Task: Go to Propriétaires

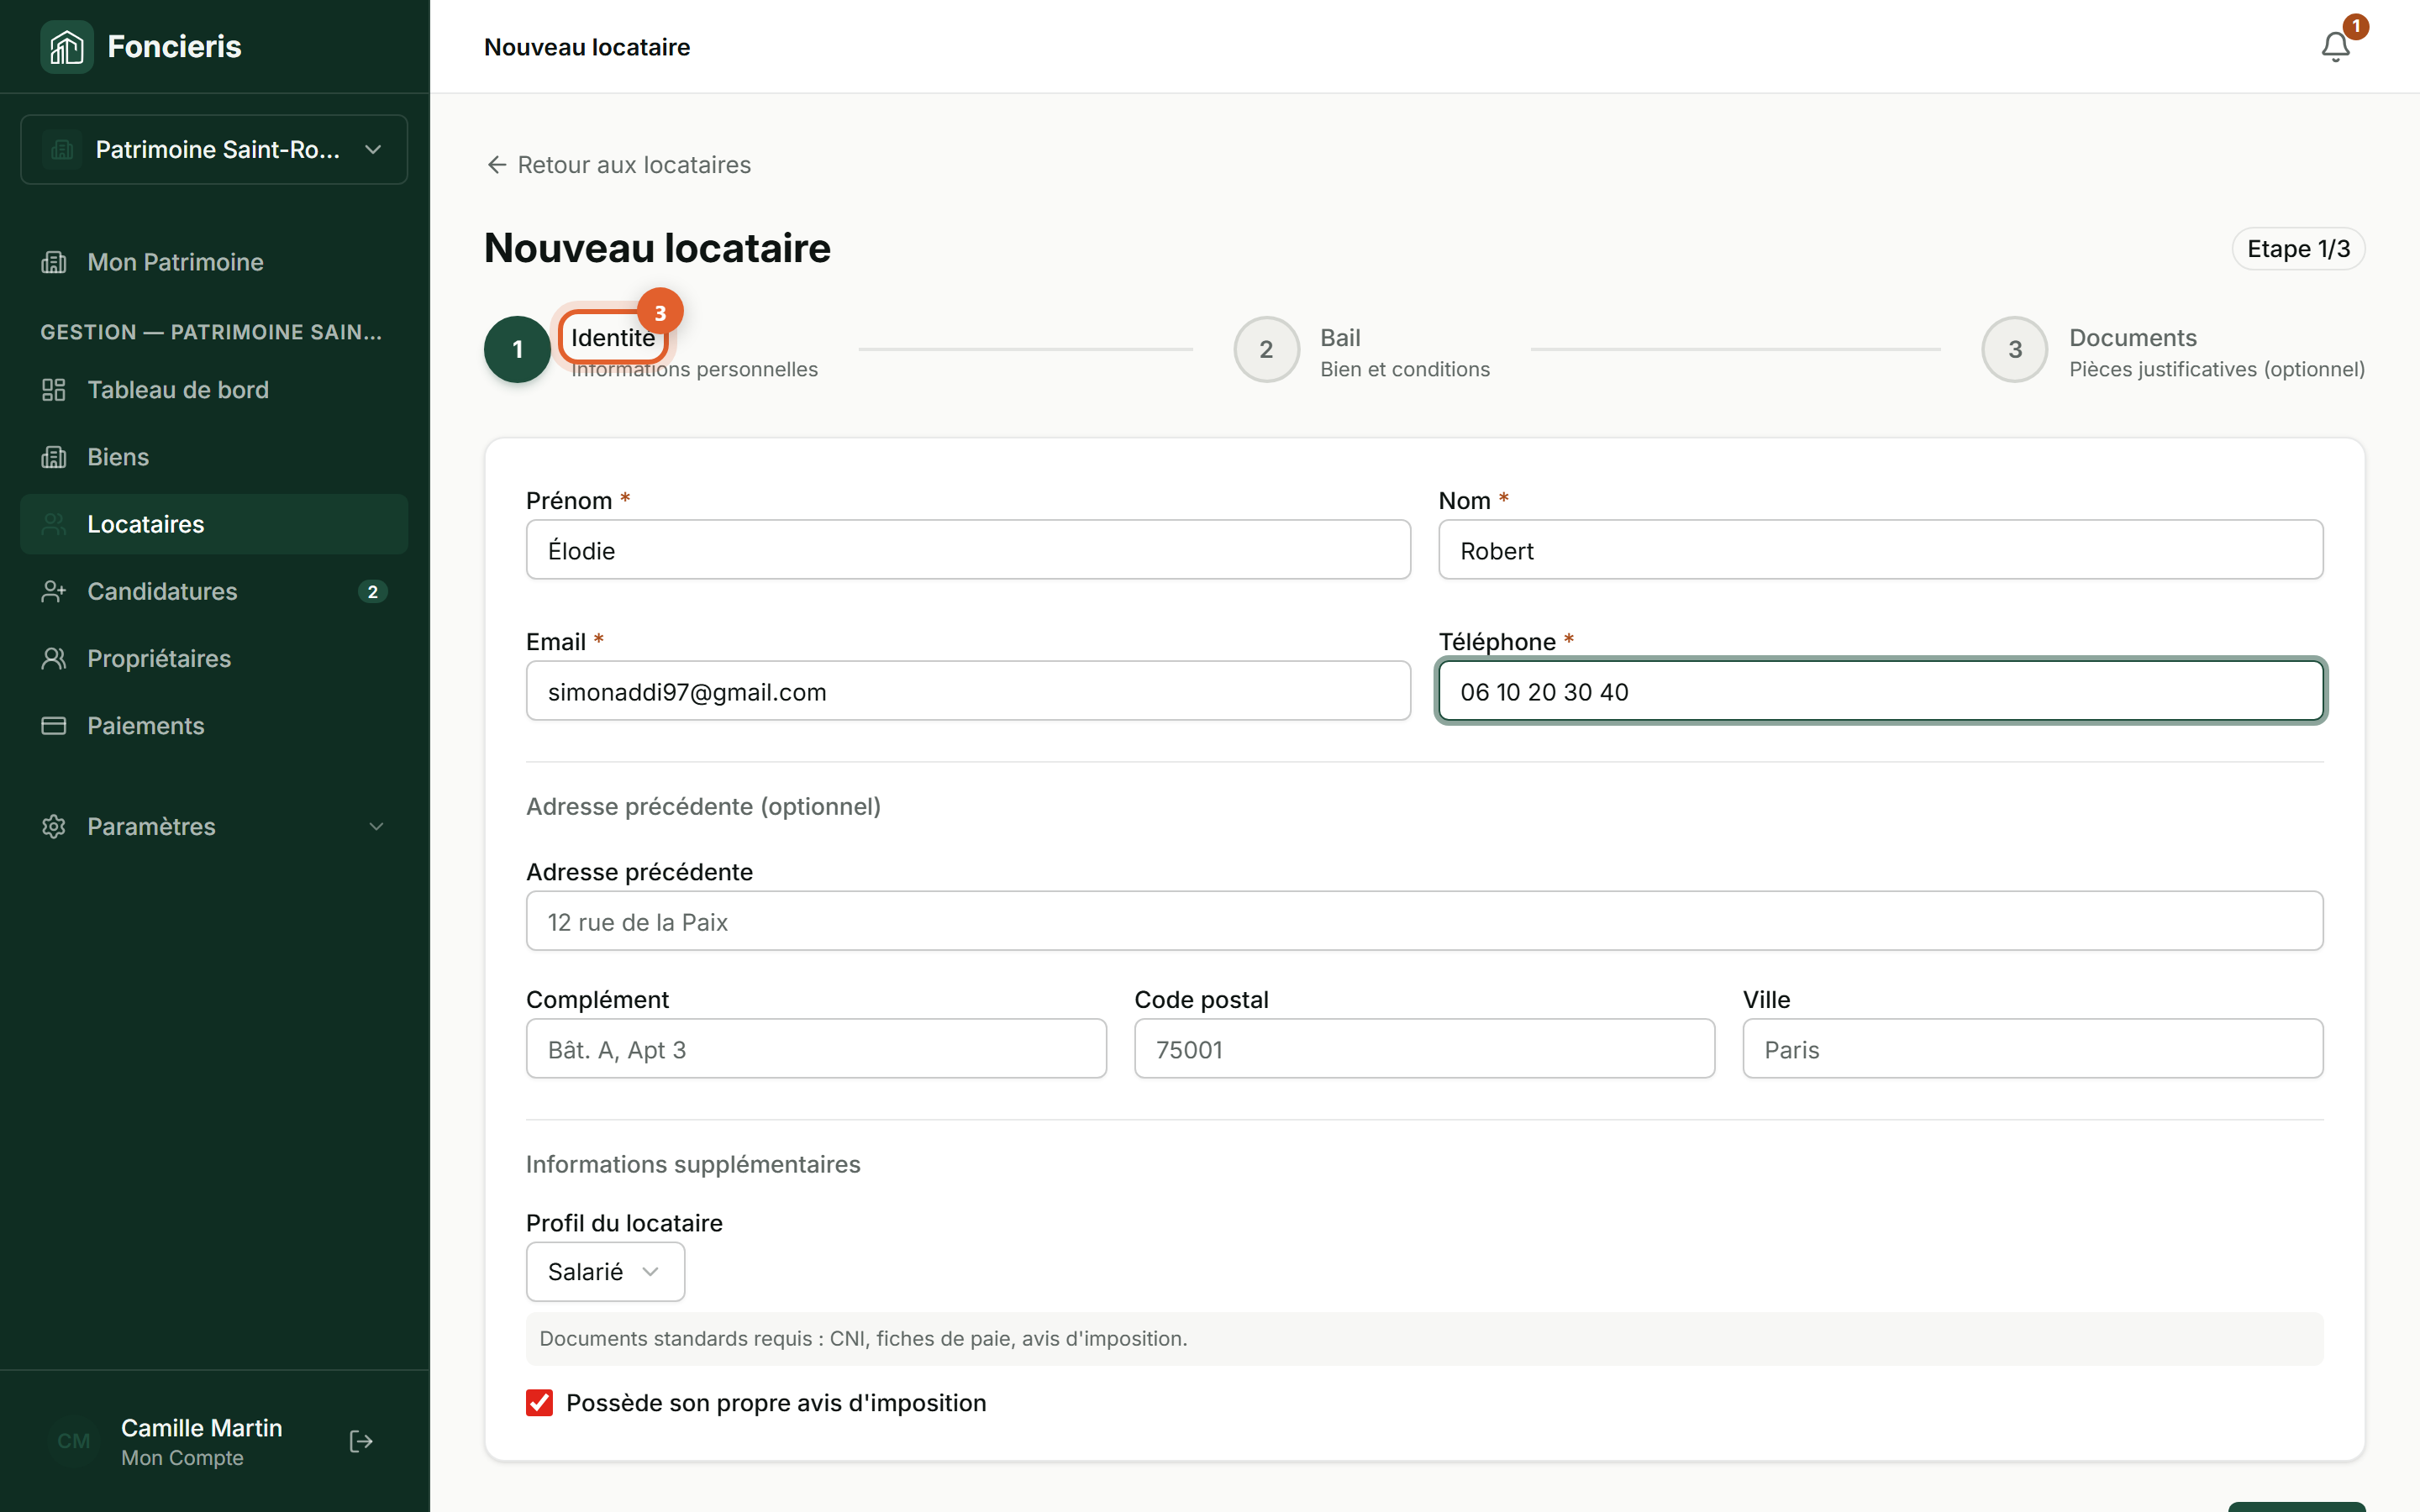Action: pos(214,658)
